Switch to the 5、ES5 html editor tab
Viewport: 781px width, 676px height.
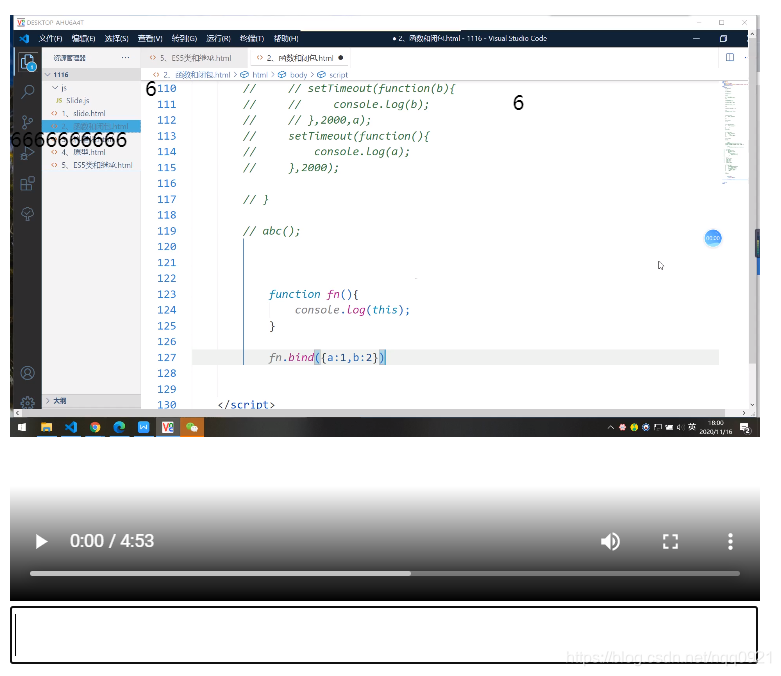point(194,58)
